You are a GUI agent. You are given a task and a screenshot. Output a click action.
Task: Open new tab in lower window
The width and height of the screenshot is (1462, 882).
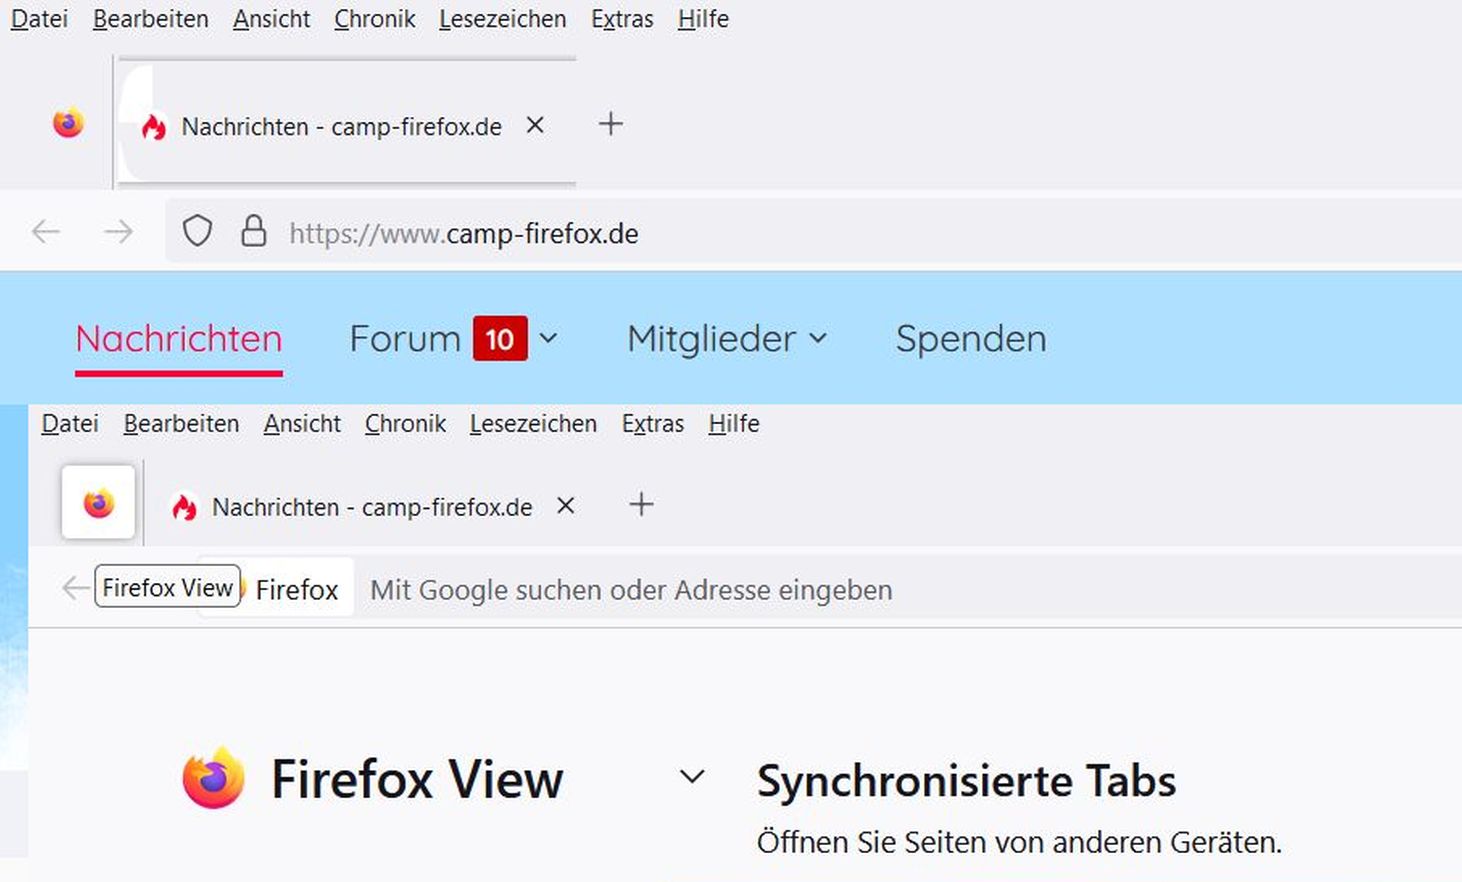(641, 505)
